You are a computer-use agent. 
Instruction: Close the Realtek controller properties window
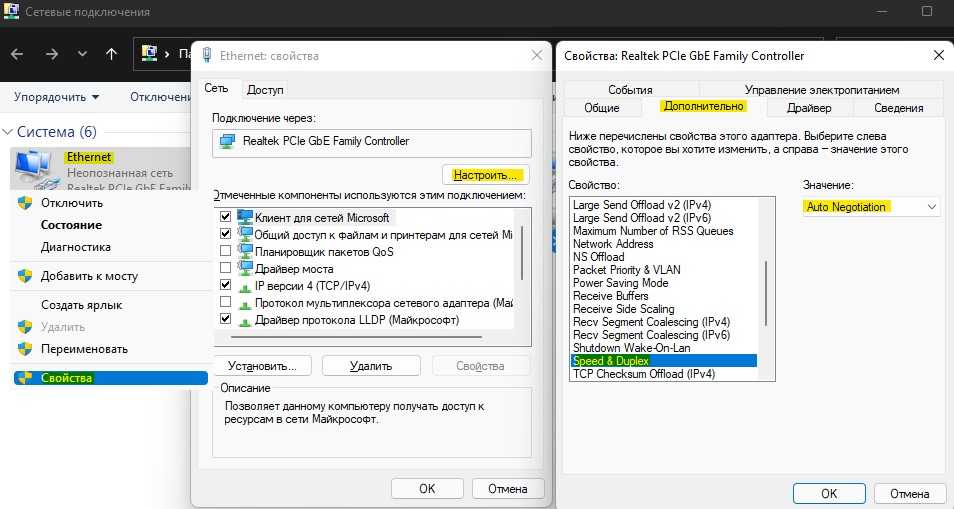pos(936,55)
